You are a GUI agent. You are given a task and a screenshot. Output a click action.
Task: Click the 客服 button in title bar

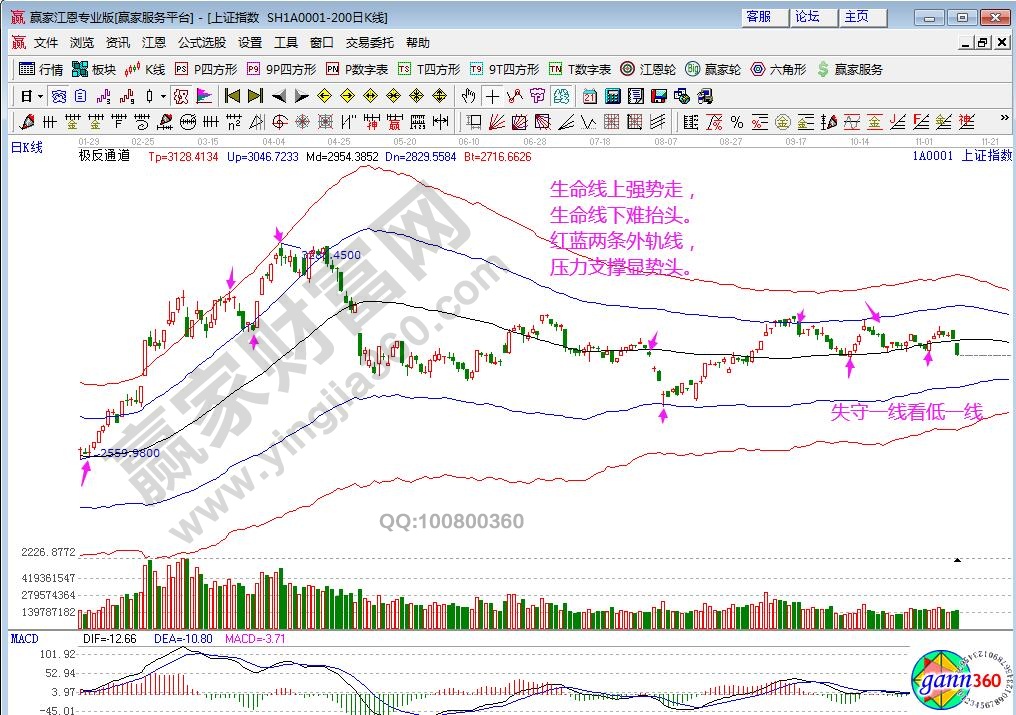click(x=759, y=17)
